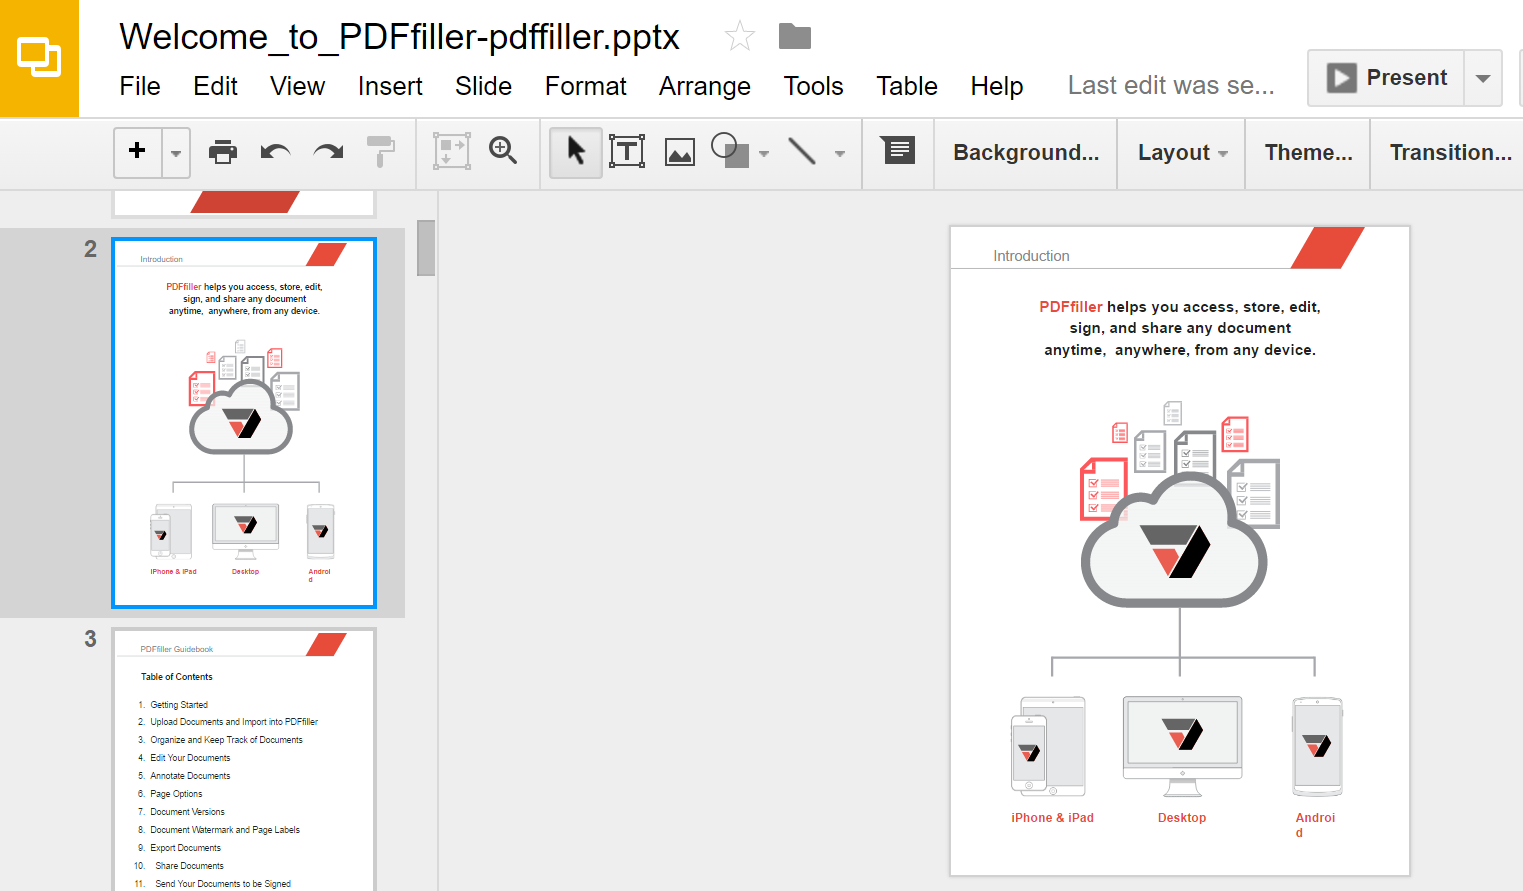Click the Present button

click(1386, 78)
